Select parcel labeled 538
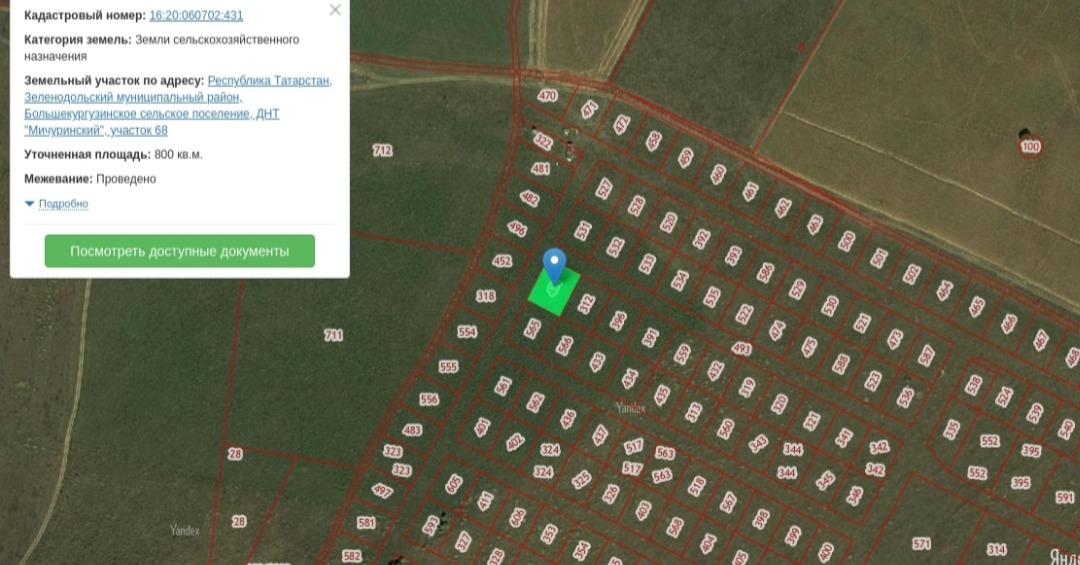This screenshot has width=1080, height=565. (x=973, y=384)
